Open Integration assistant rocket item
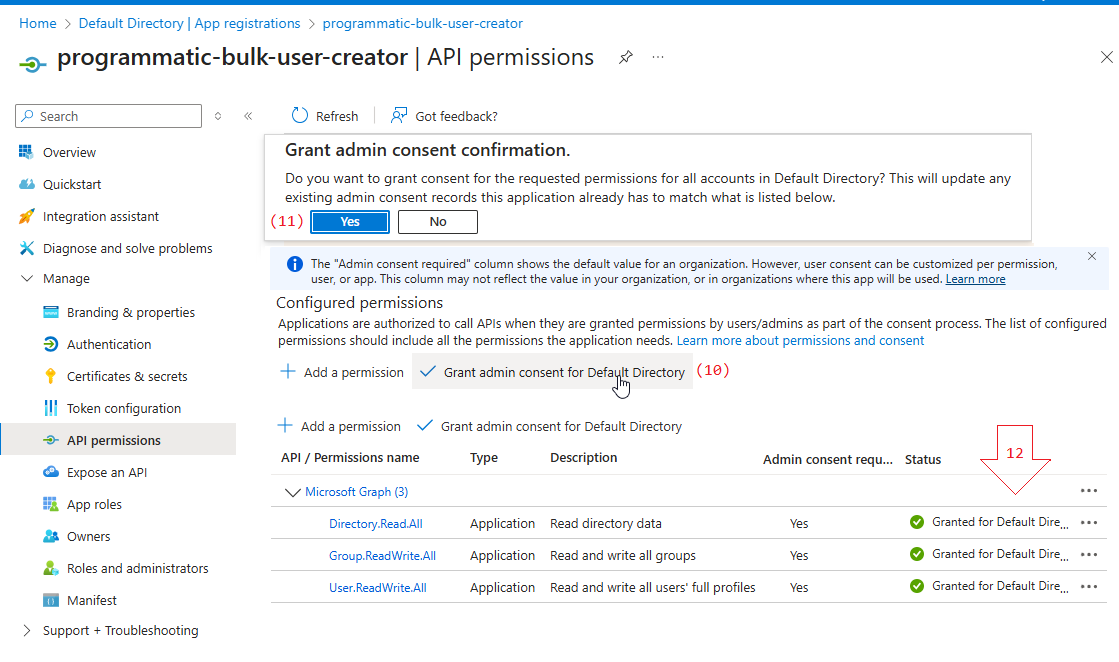The width and height of the screenshot is (1119, 662). point(100,216)
